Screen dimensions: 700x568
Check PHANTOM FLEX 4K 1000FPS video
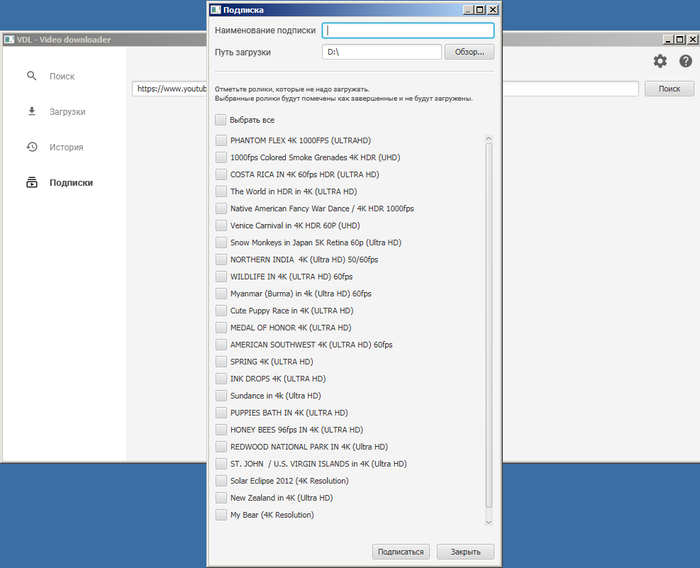pyautogui.click(x=221, y=140)
